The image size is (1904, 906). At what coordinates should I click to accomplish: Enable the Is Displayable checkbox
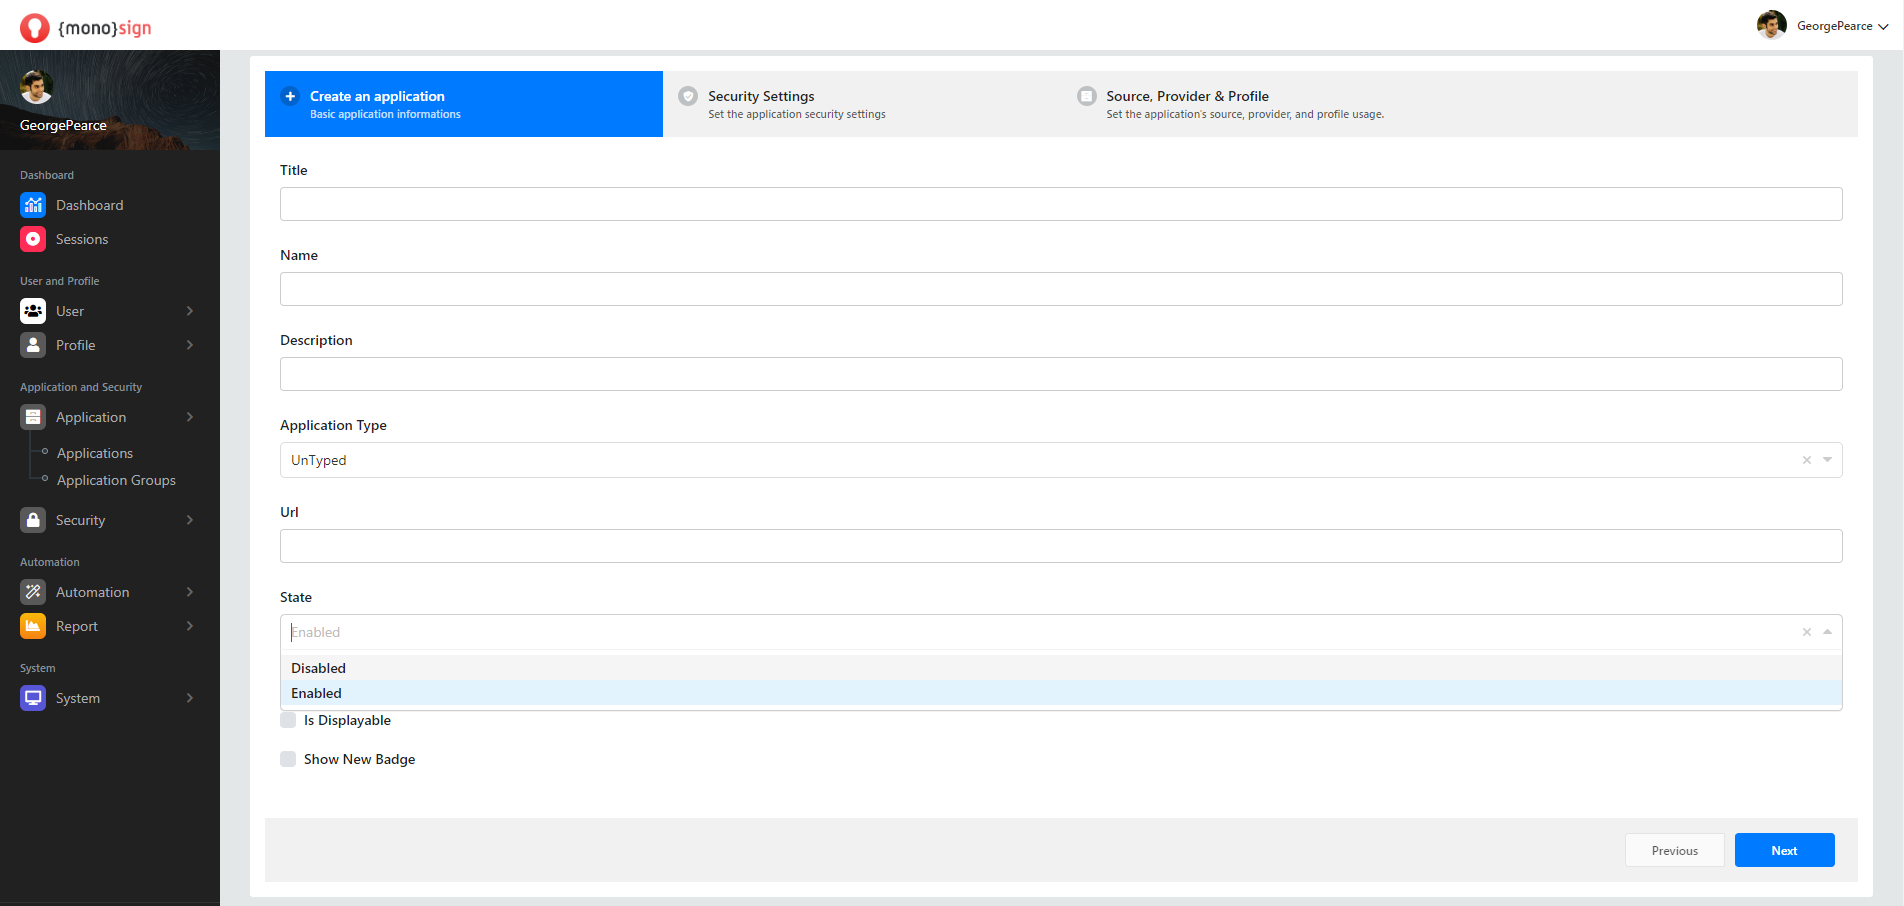288,720
